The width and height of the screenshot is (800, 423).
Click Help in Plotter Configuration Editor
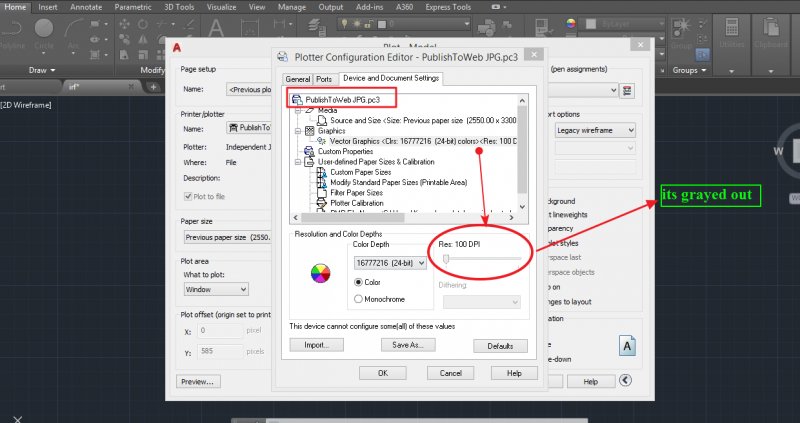[514, 373]
